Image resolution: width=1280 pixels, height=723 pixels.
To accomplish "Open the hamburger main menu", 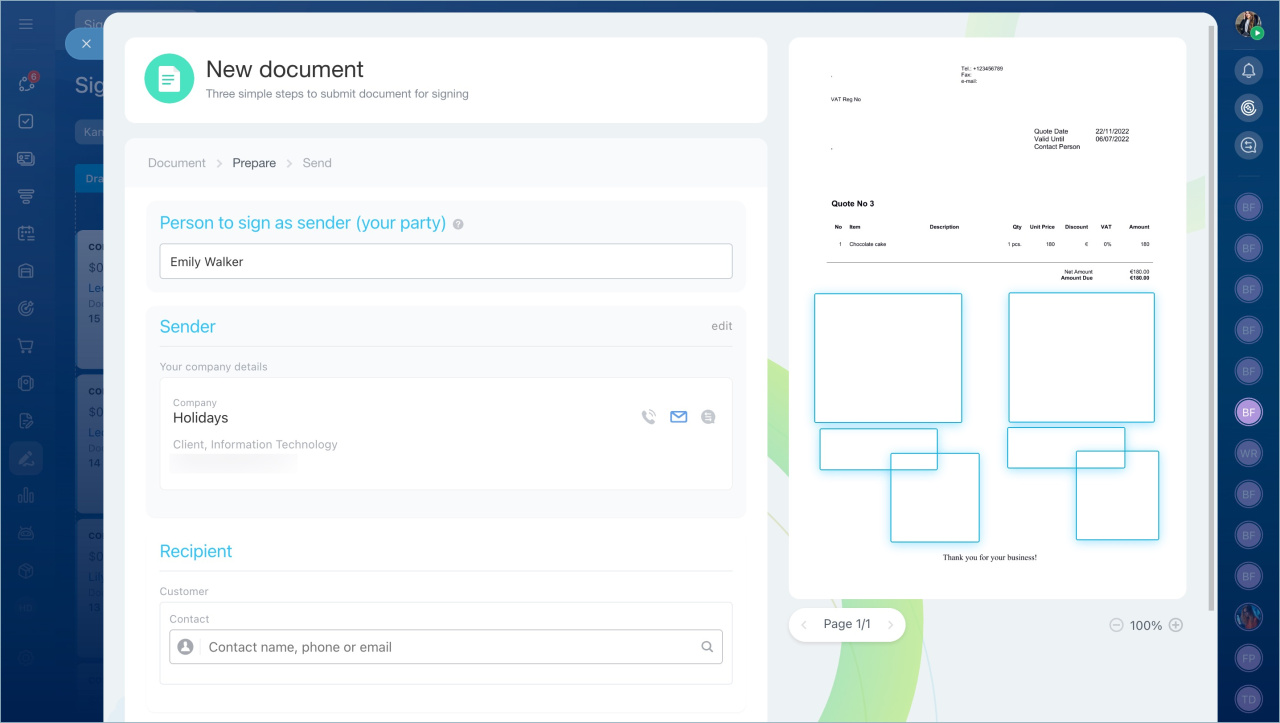I will coord(26,24).
